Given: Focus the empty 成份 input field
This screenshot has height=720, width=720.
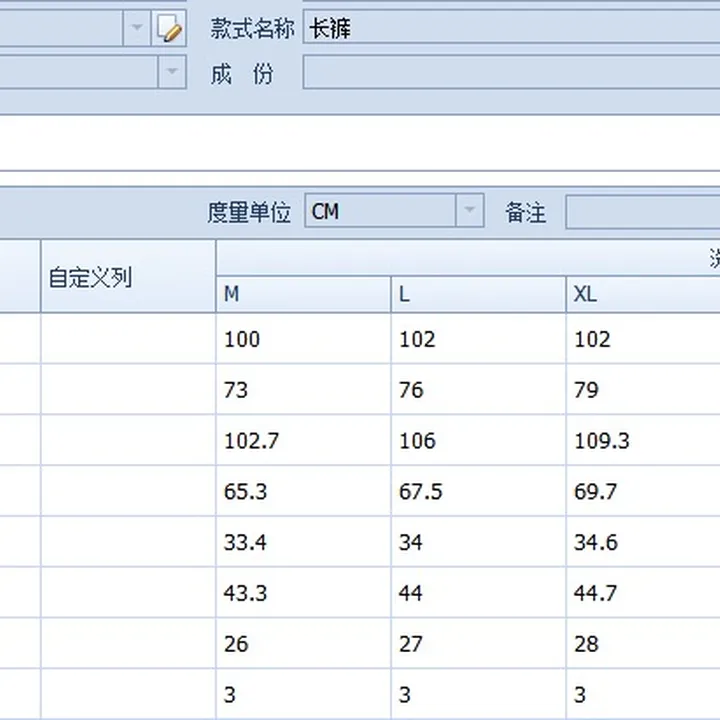Looking at the screenshot, I should 510,73.
